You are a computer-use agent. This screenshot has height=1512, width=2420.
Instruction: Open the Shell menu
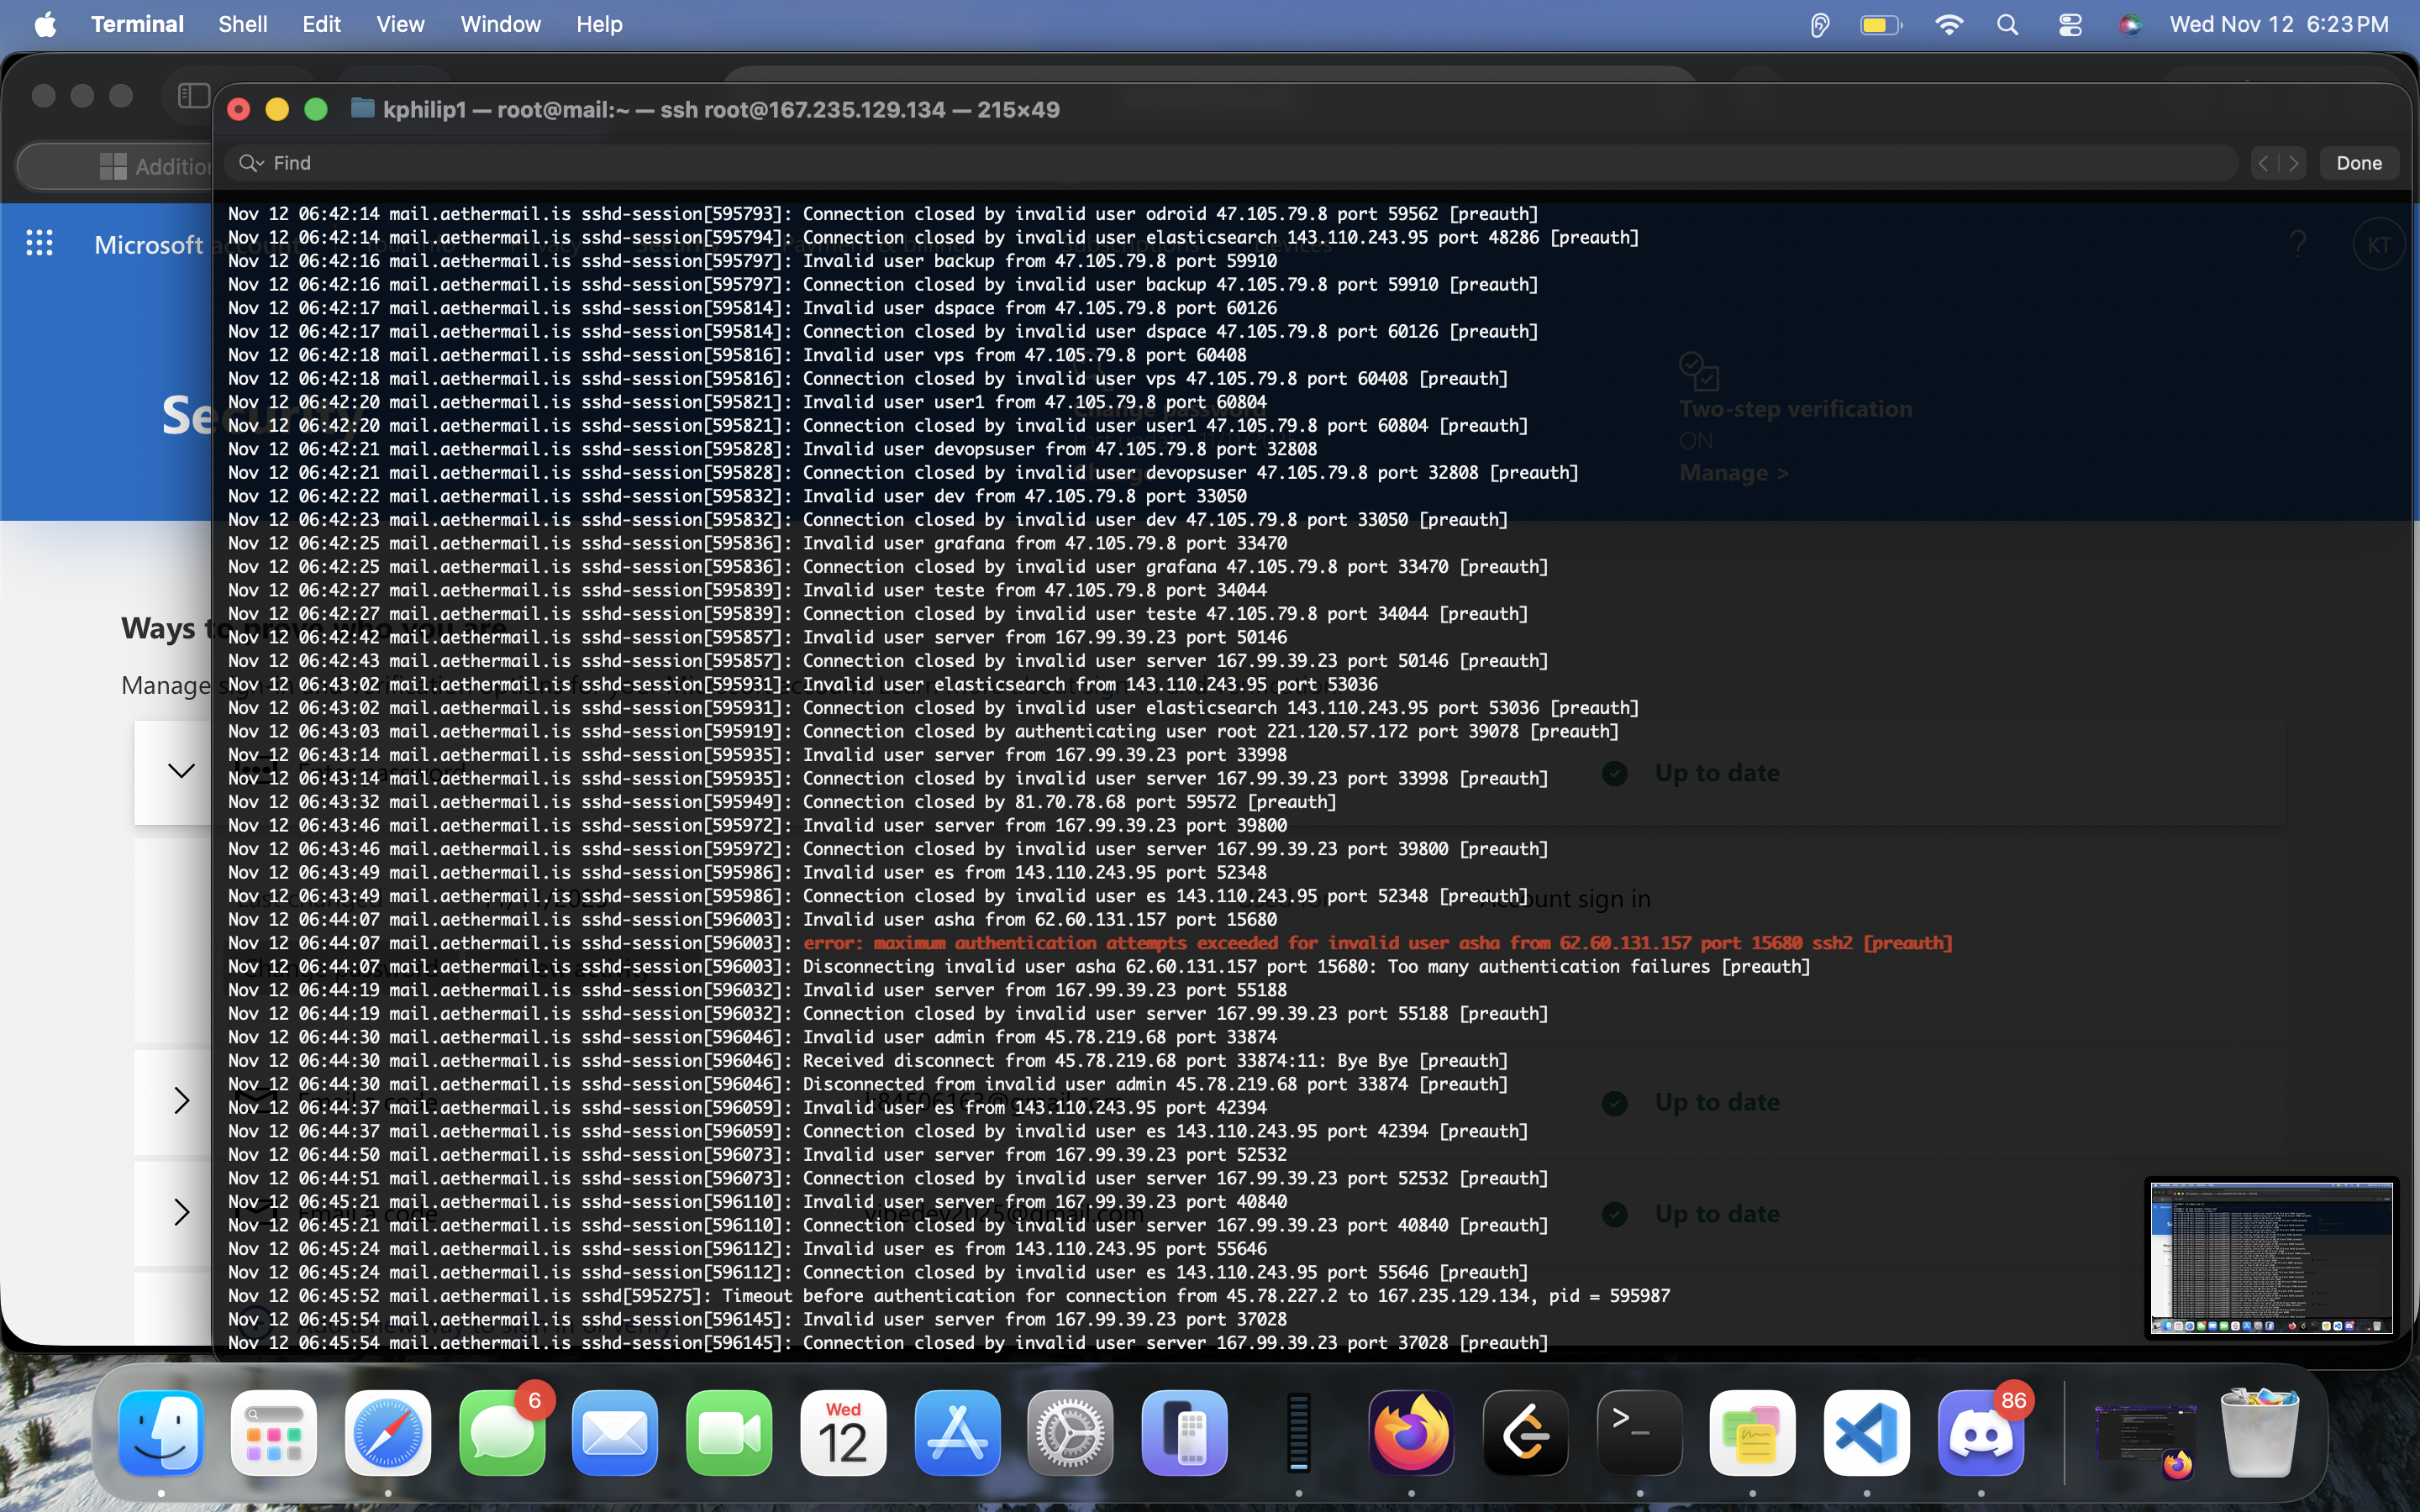pos(242,24)
